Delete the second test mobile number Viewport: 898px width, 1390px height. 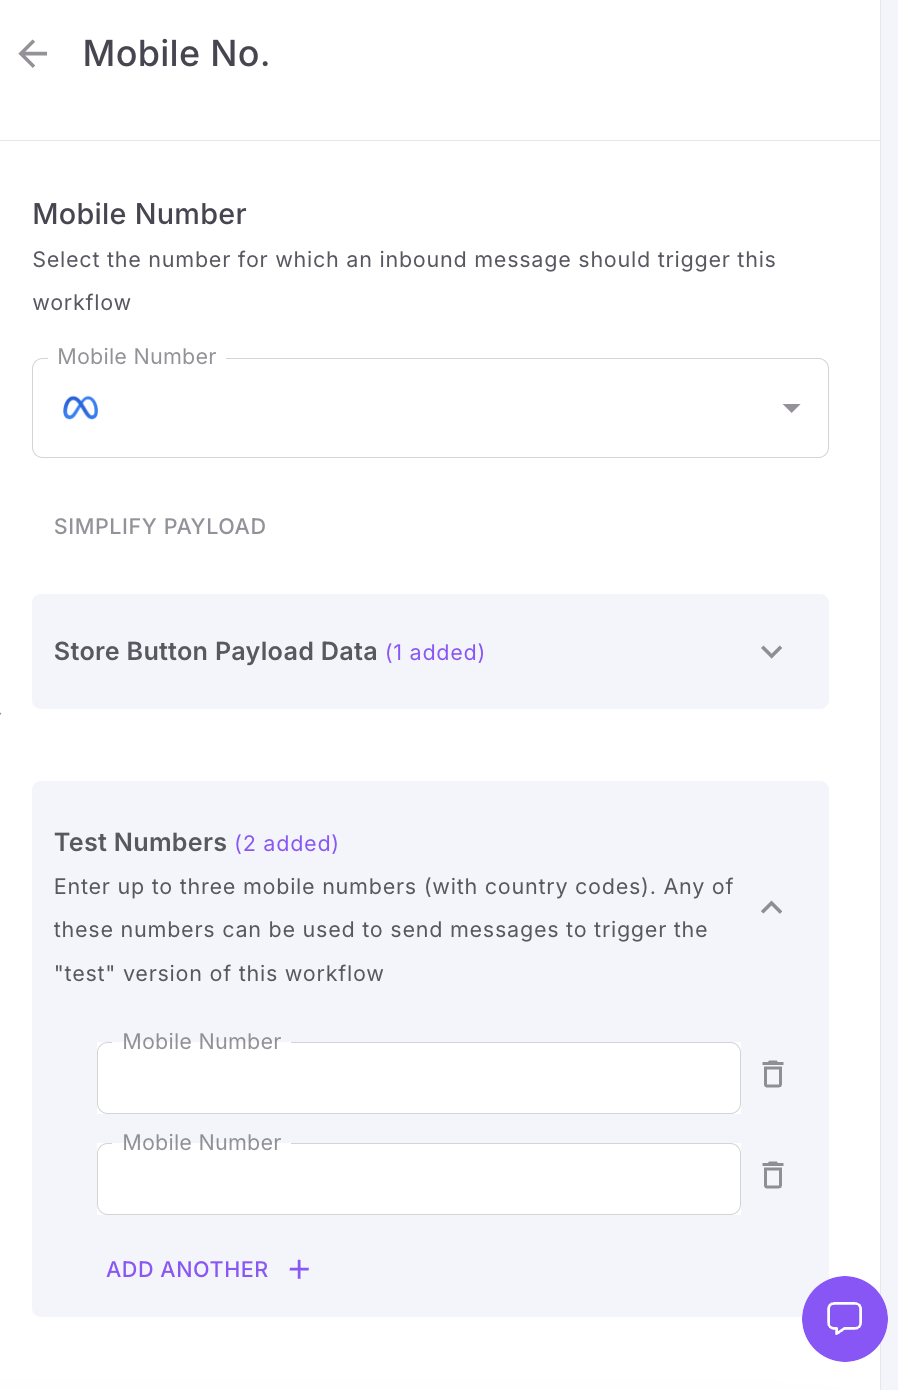click(x=772, y=1175)
